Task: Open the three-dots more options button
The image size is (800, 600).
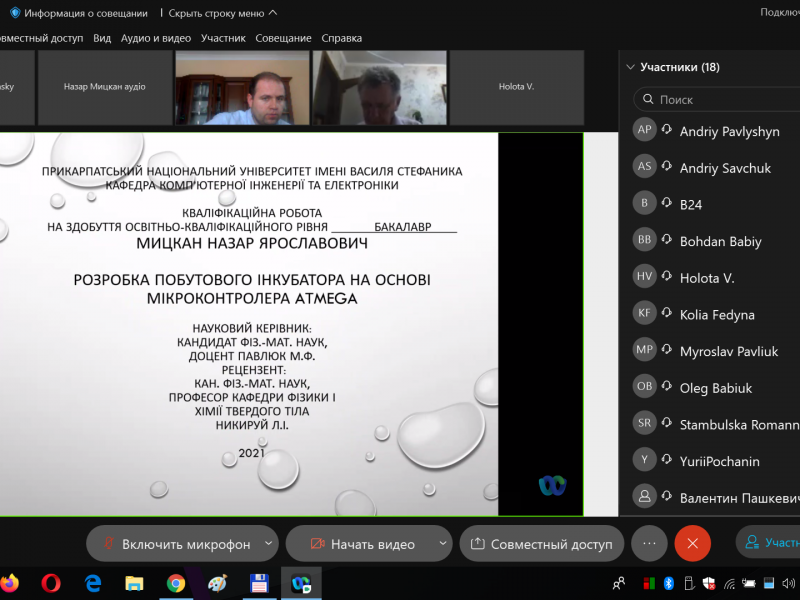Action: pos(648,543)
